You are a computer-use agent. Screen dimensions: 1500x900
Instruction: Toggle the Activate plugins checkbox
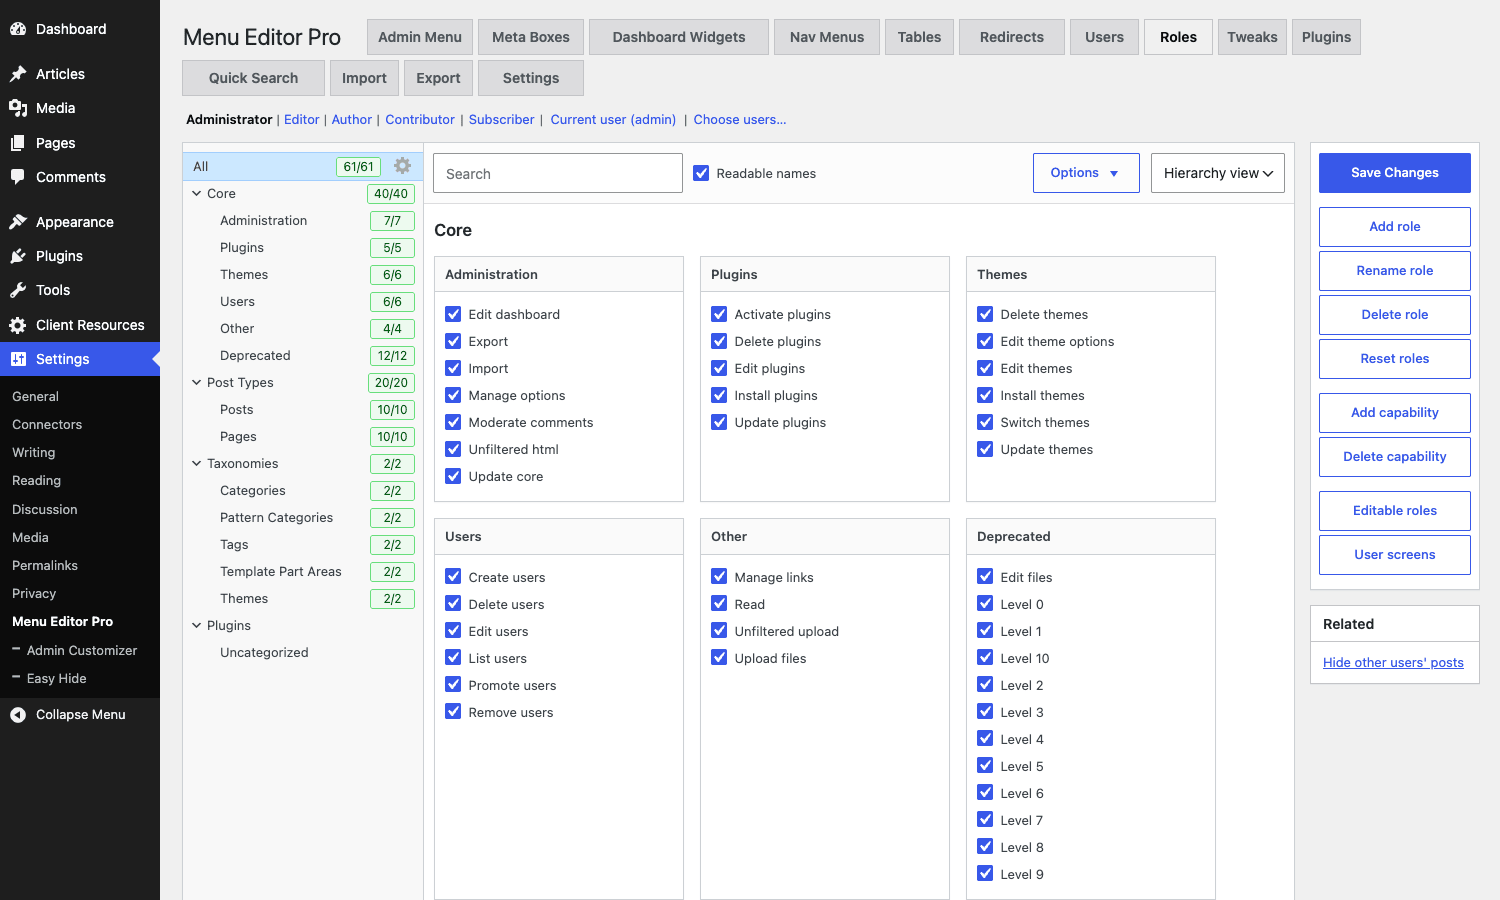719,314
